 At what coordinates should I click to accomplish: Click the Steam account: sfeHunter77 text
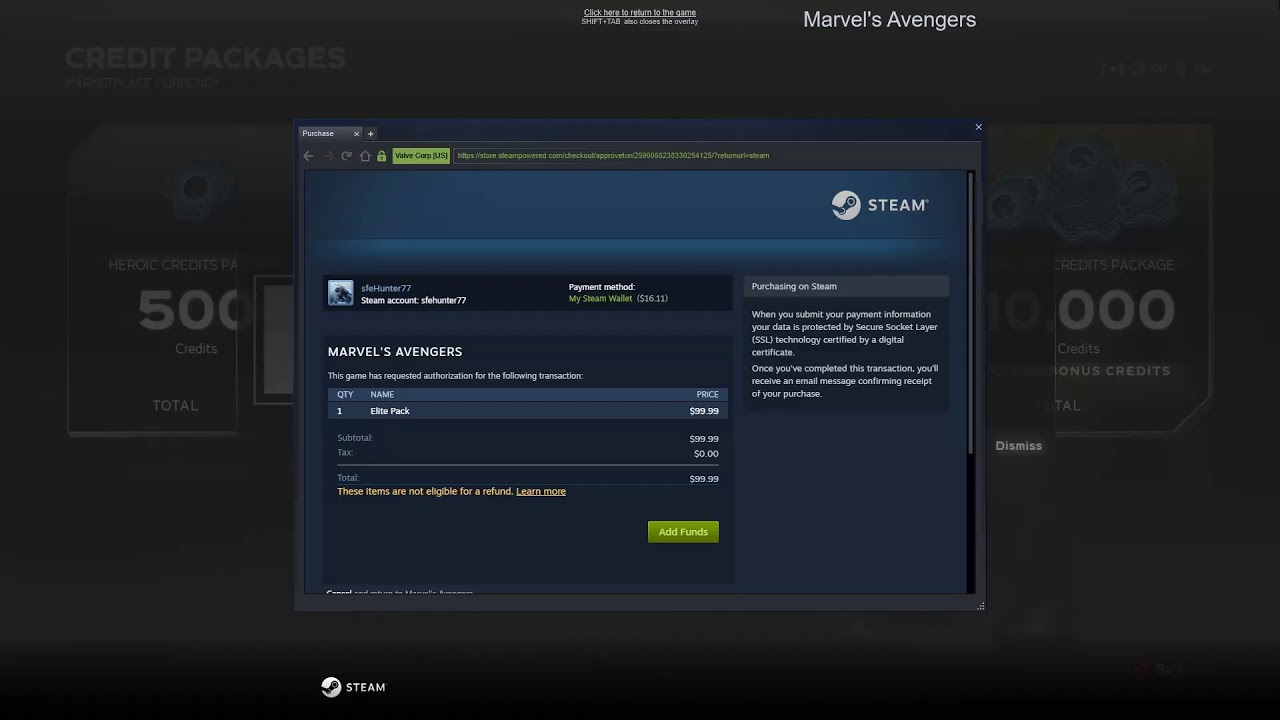coord(413,300)
